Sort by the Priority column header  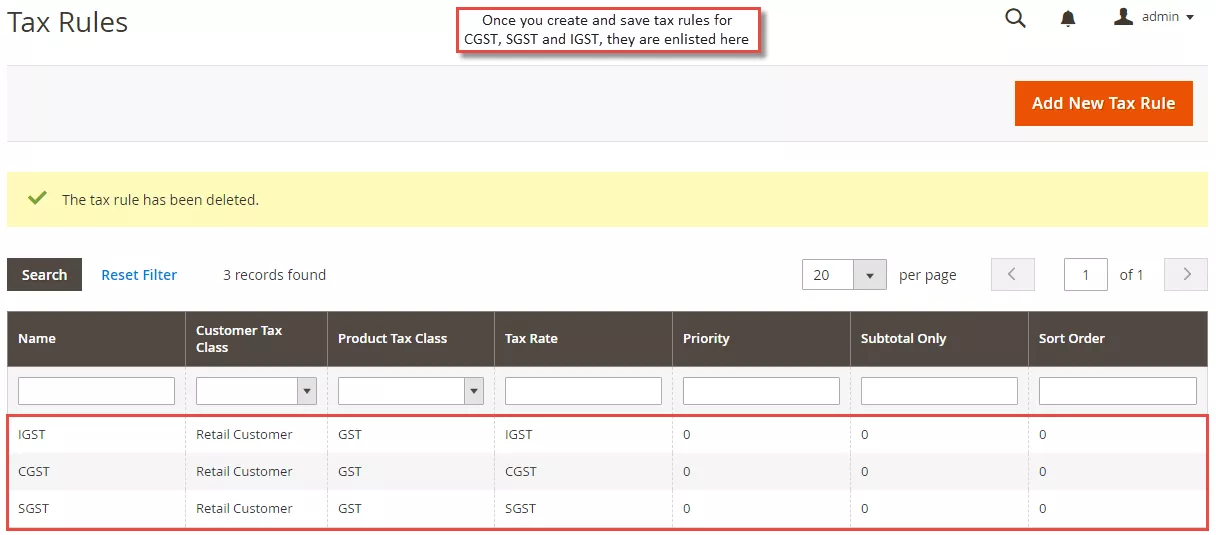(x=706, y=339)
